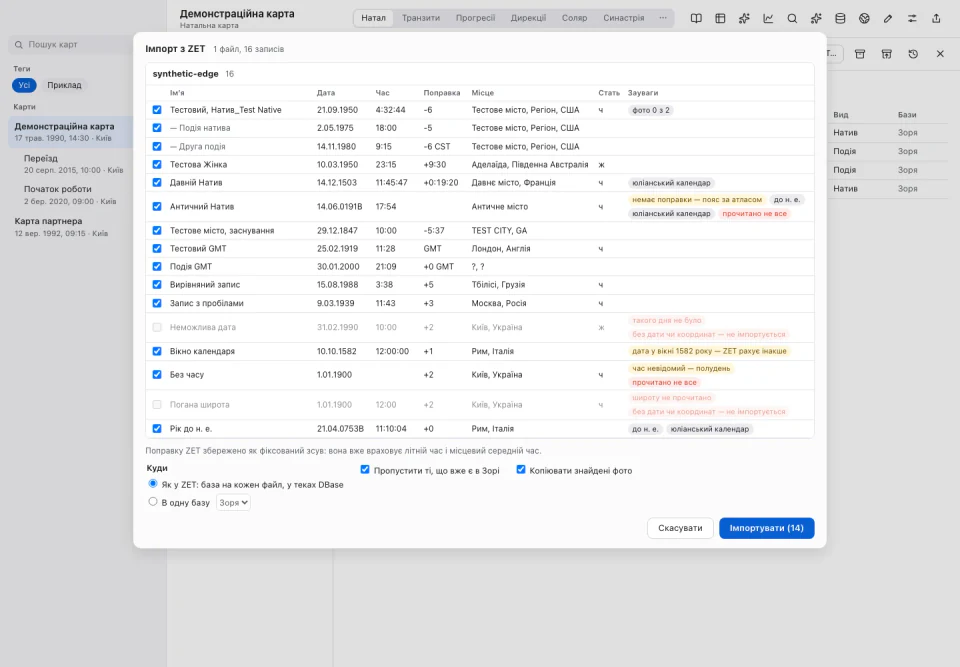960x667 pixels.
Task: Switch to the Синастрія tab
Action: click(624, 18)
